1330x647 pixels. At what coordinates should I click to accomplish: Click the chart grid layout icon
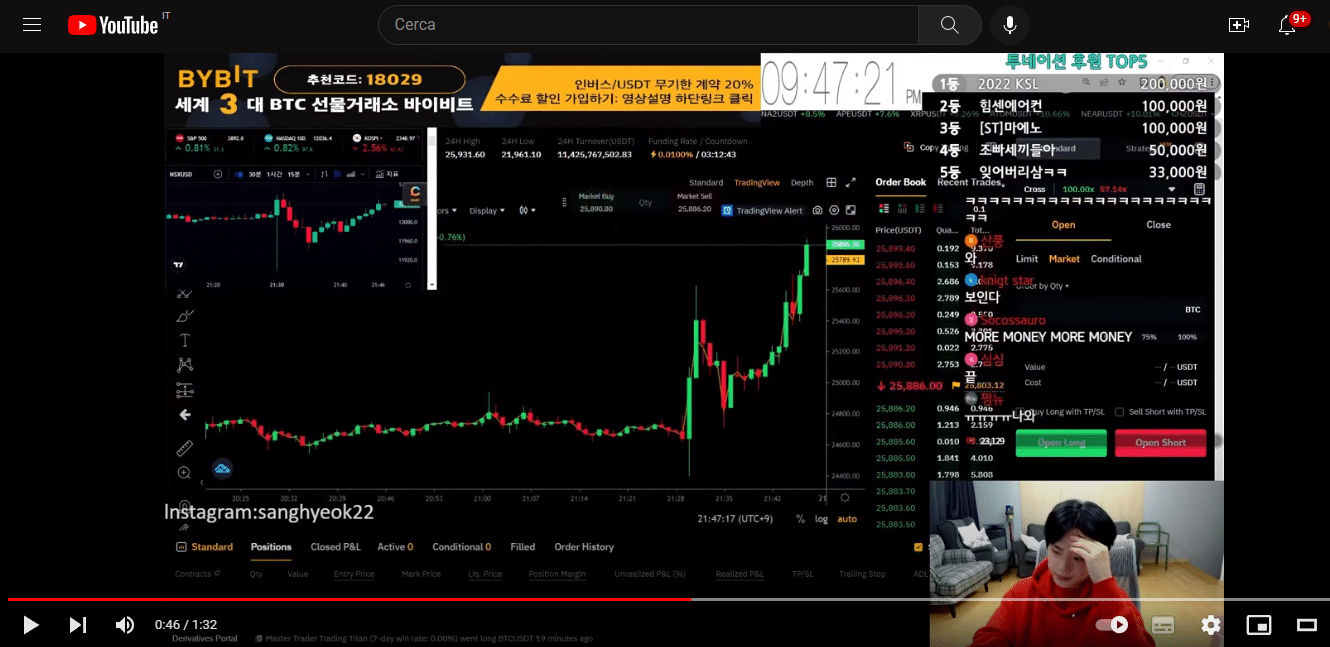coord(831,183)
